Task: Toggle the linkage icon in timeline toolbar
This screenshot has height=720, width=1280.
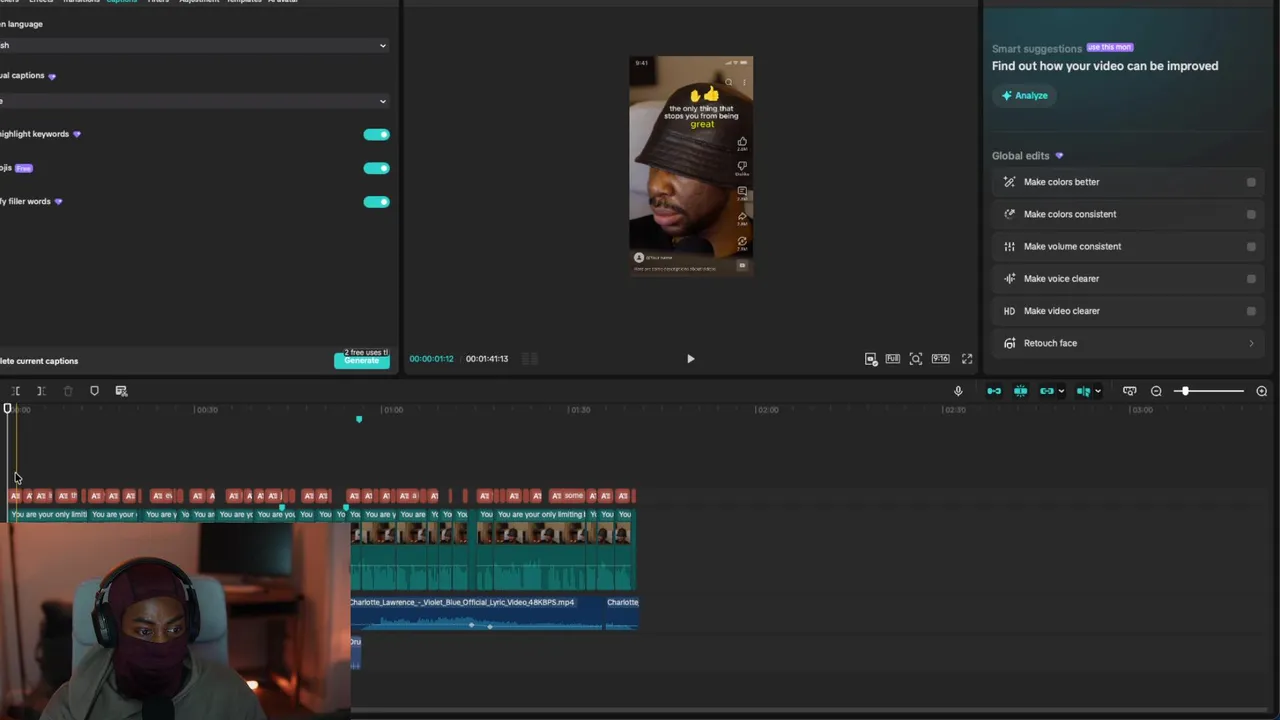Action: tap(1046, 391)
